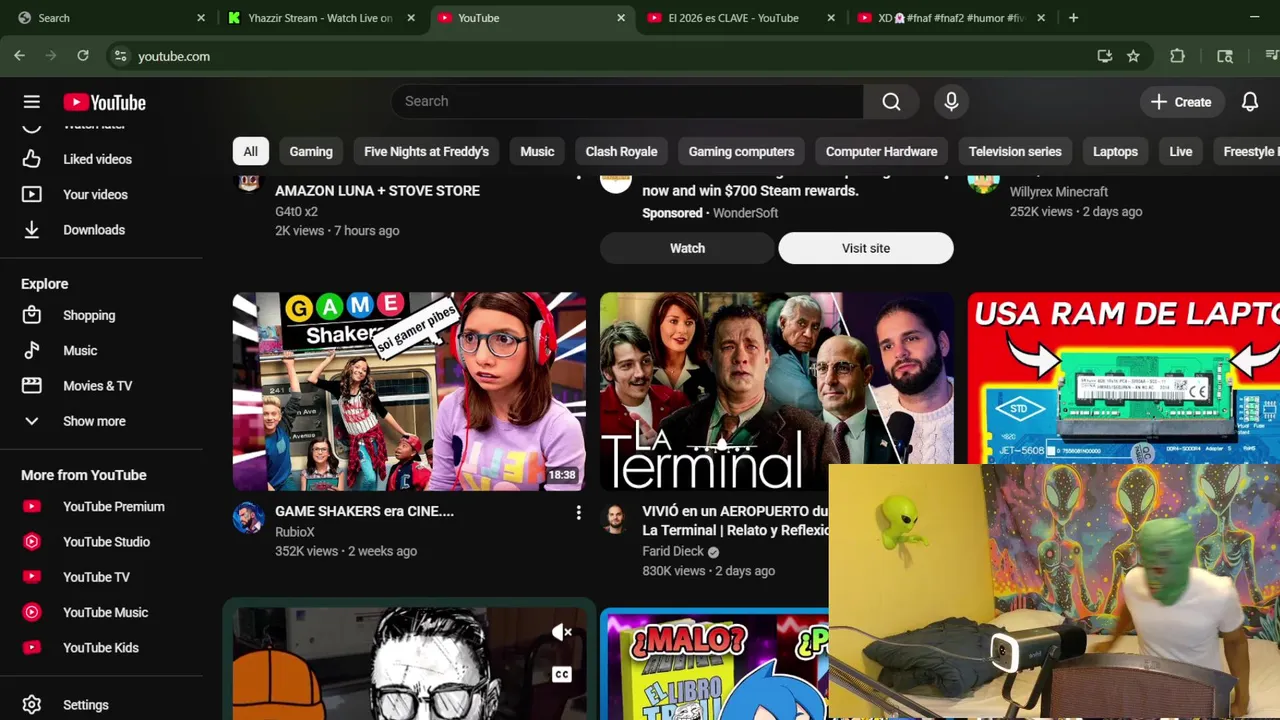1280x720 pixels.
Task: Open a new browser tab
Action: [1073, 18]
